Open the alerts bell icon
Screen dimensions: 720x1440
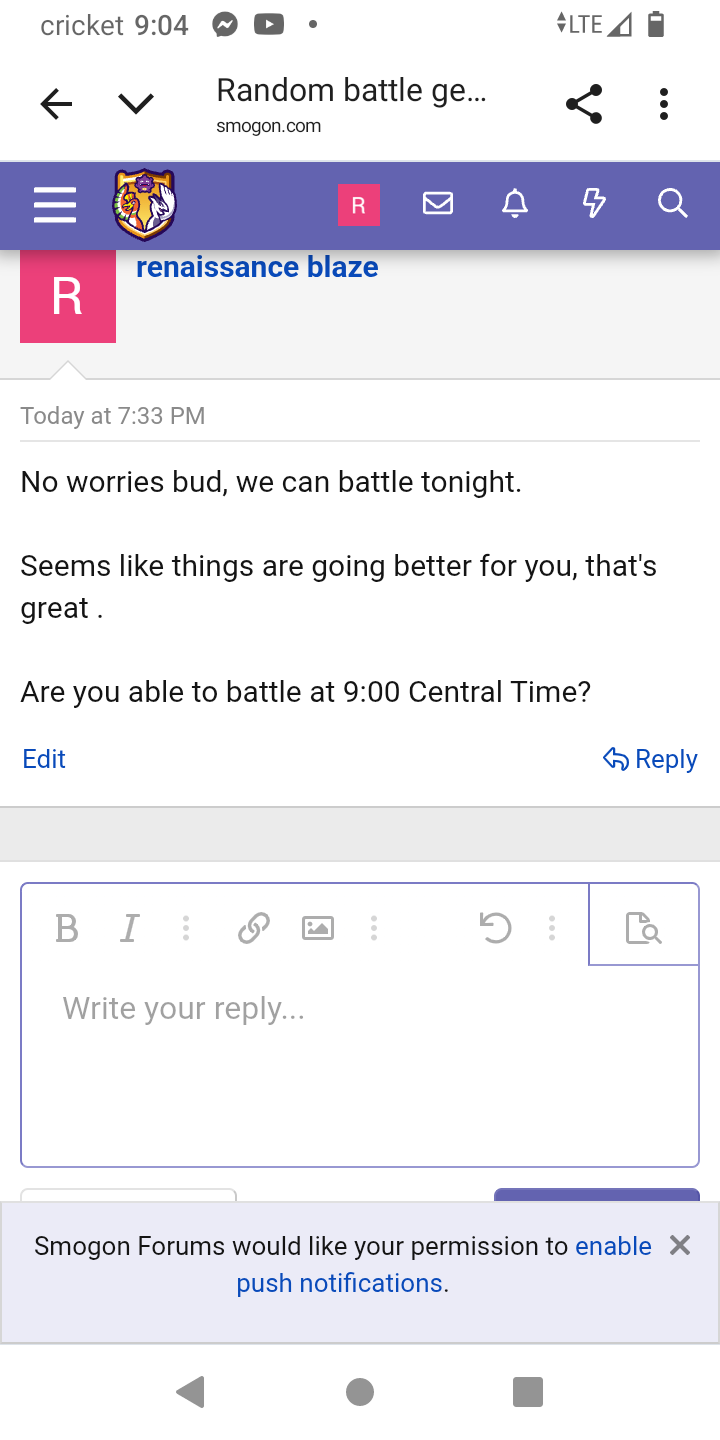(515, 204)
